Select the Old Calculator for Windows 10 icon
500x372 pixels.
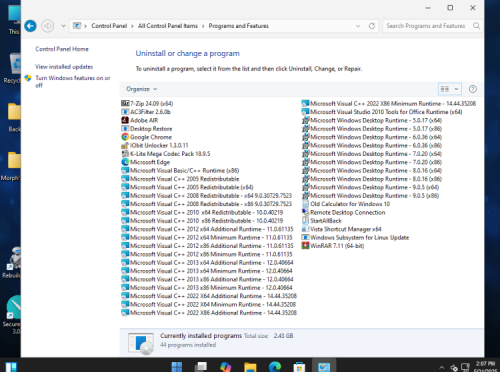[x=305, y=204]
